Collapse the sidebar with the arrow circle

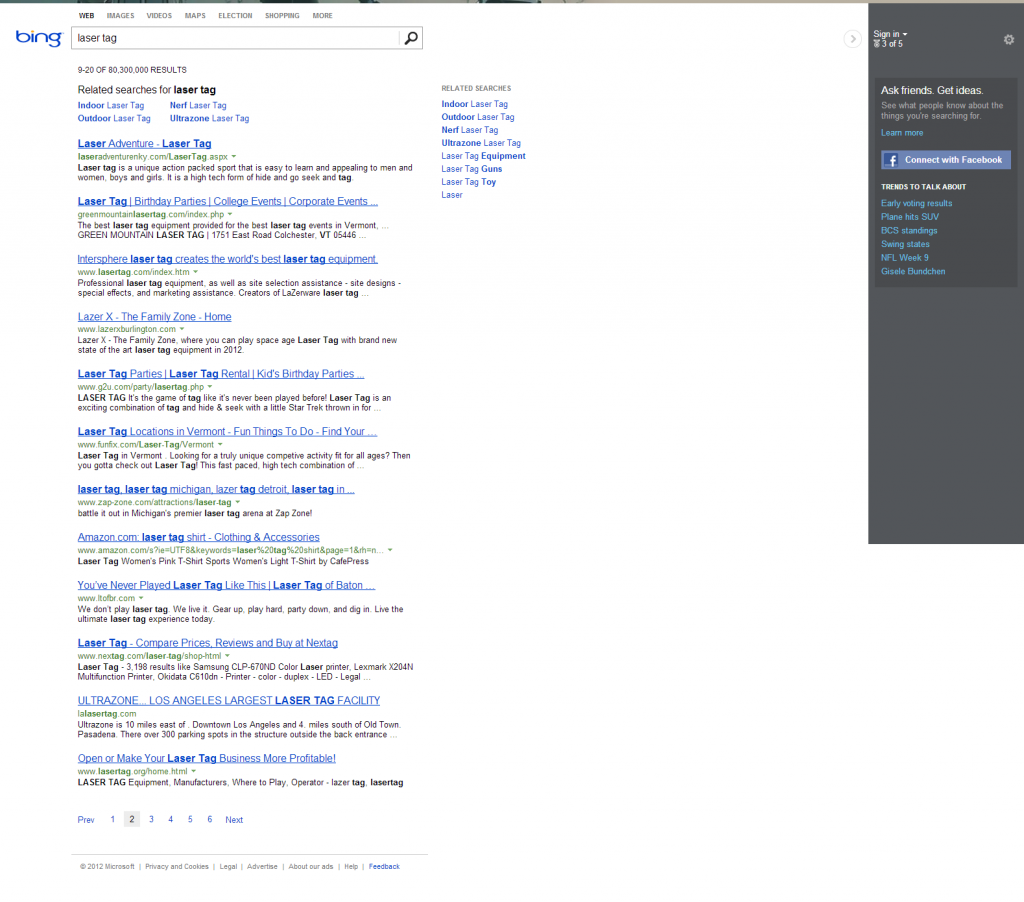point(852,39)
